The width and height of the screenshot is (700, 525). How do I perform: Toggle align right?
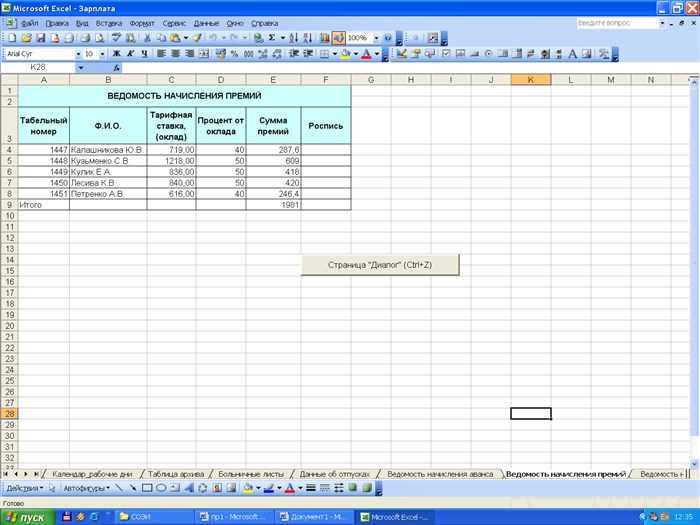[190, 54]
